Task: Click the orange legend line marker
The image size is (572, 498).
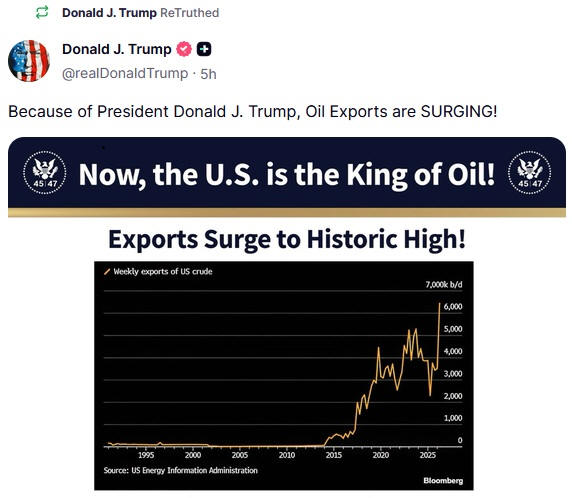Action: [107, 271]
